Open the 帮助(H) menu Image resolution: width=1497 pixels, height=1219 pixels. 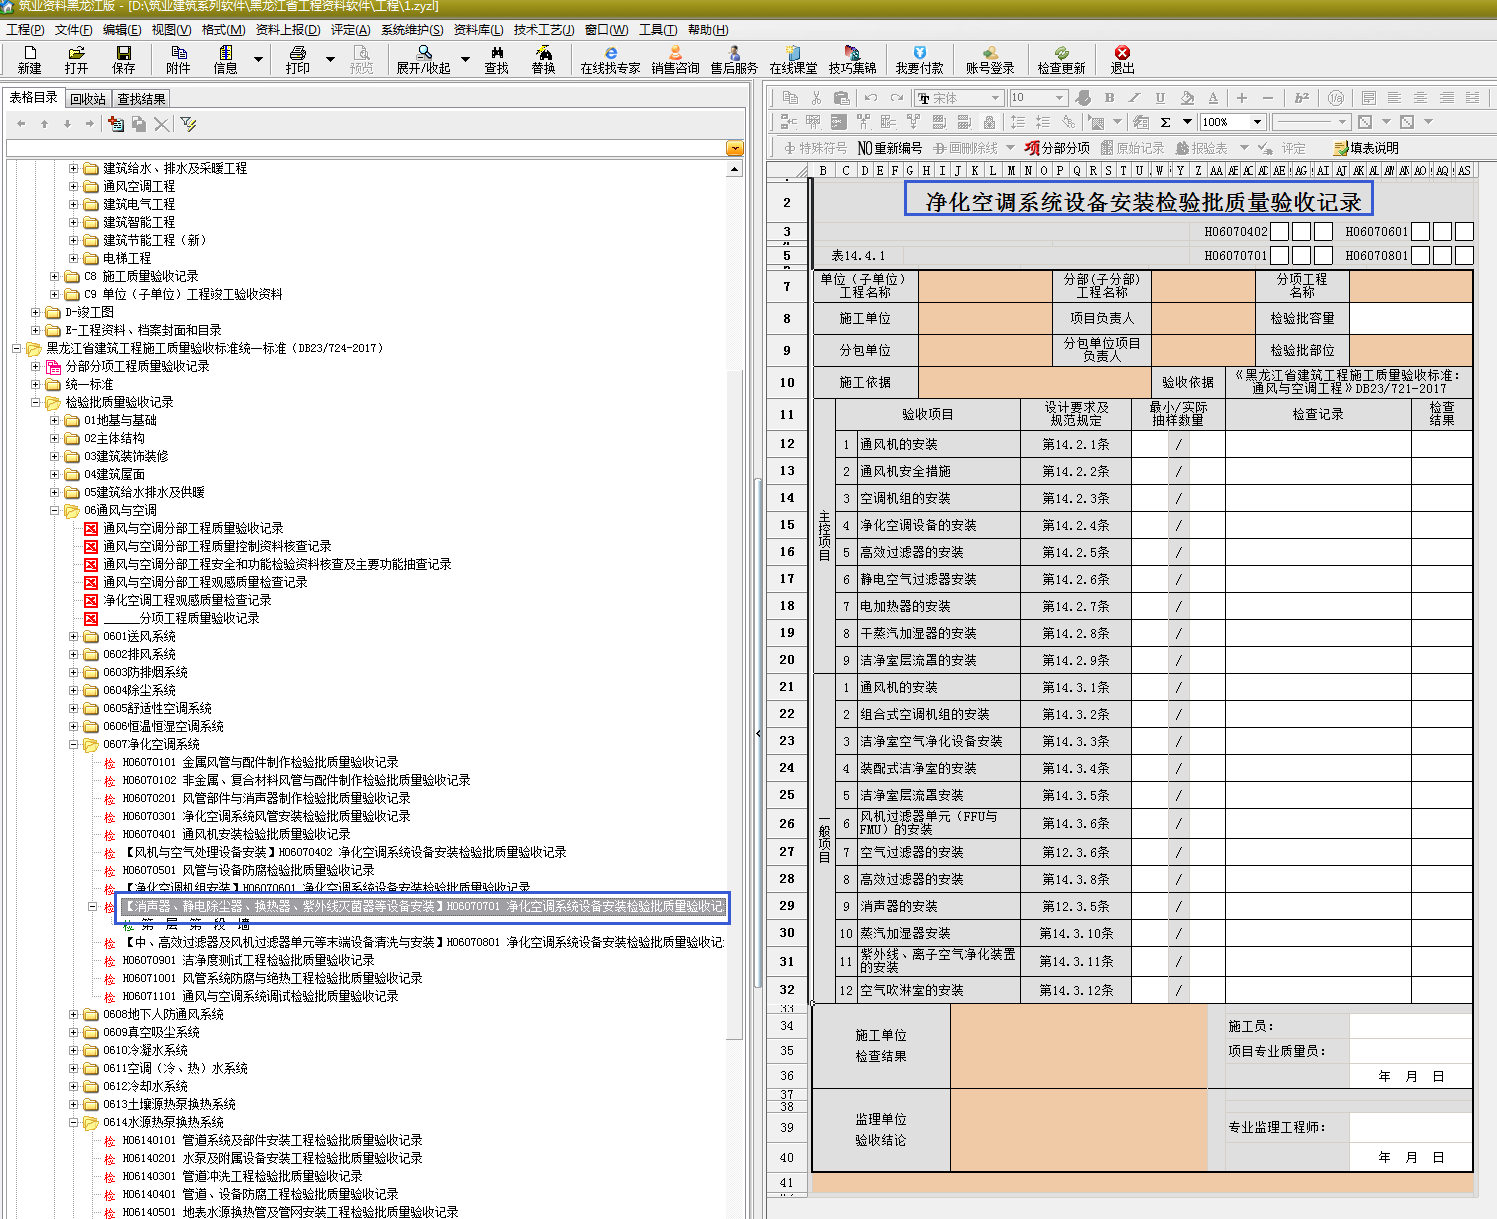pyautogui.click(x=708, y=29)
